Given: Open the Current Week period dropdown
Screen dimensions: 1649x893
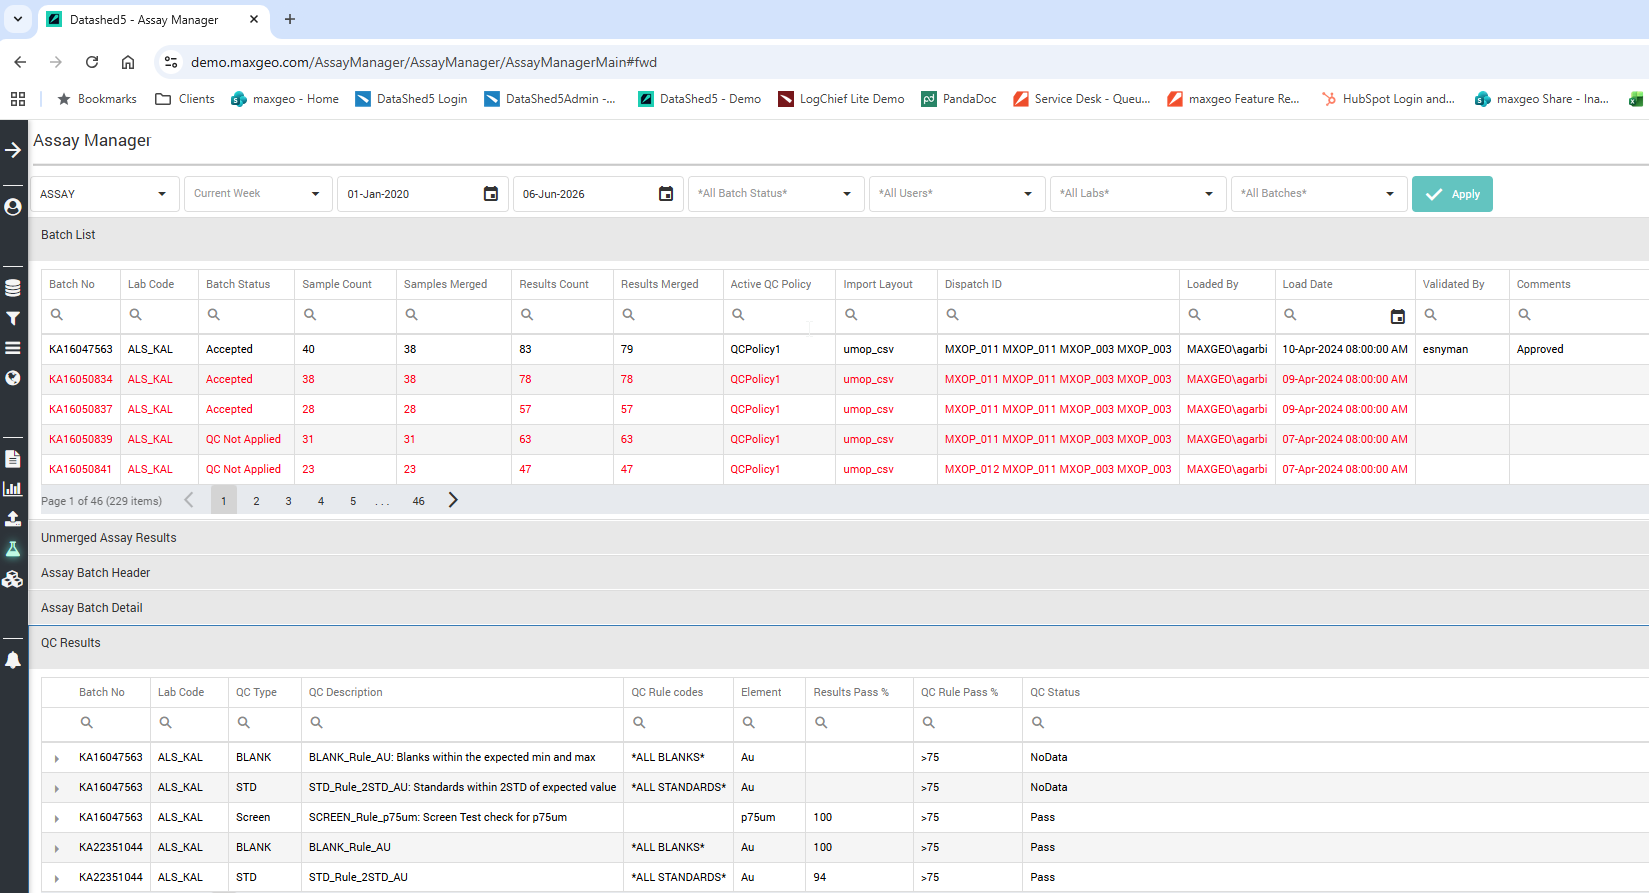Looking at the screenshot, I should coord(258,194).
